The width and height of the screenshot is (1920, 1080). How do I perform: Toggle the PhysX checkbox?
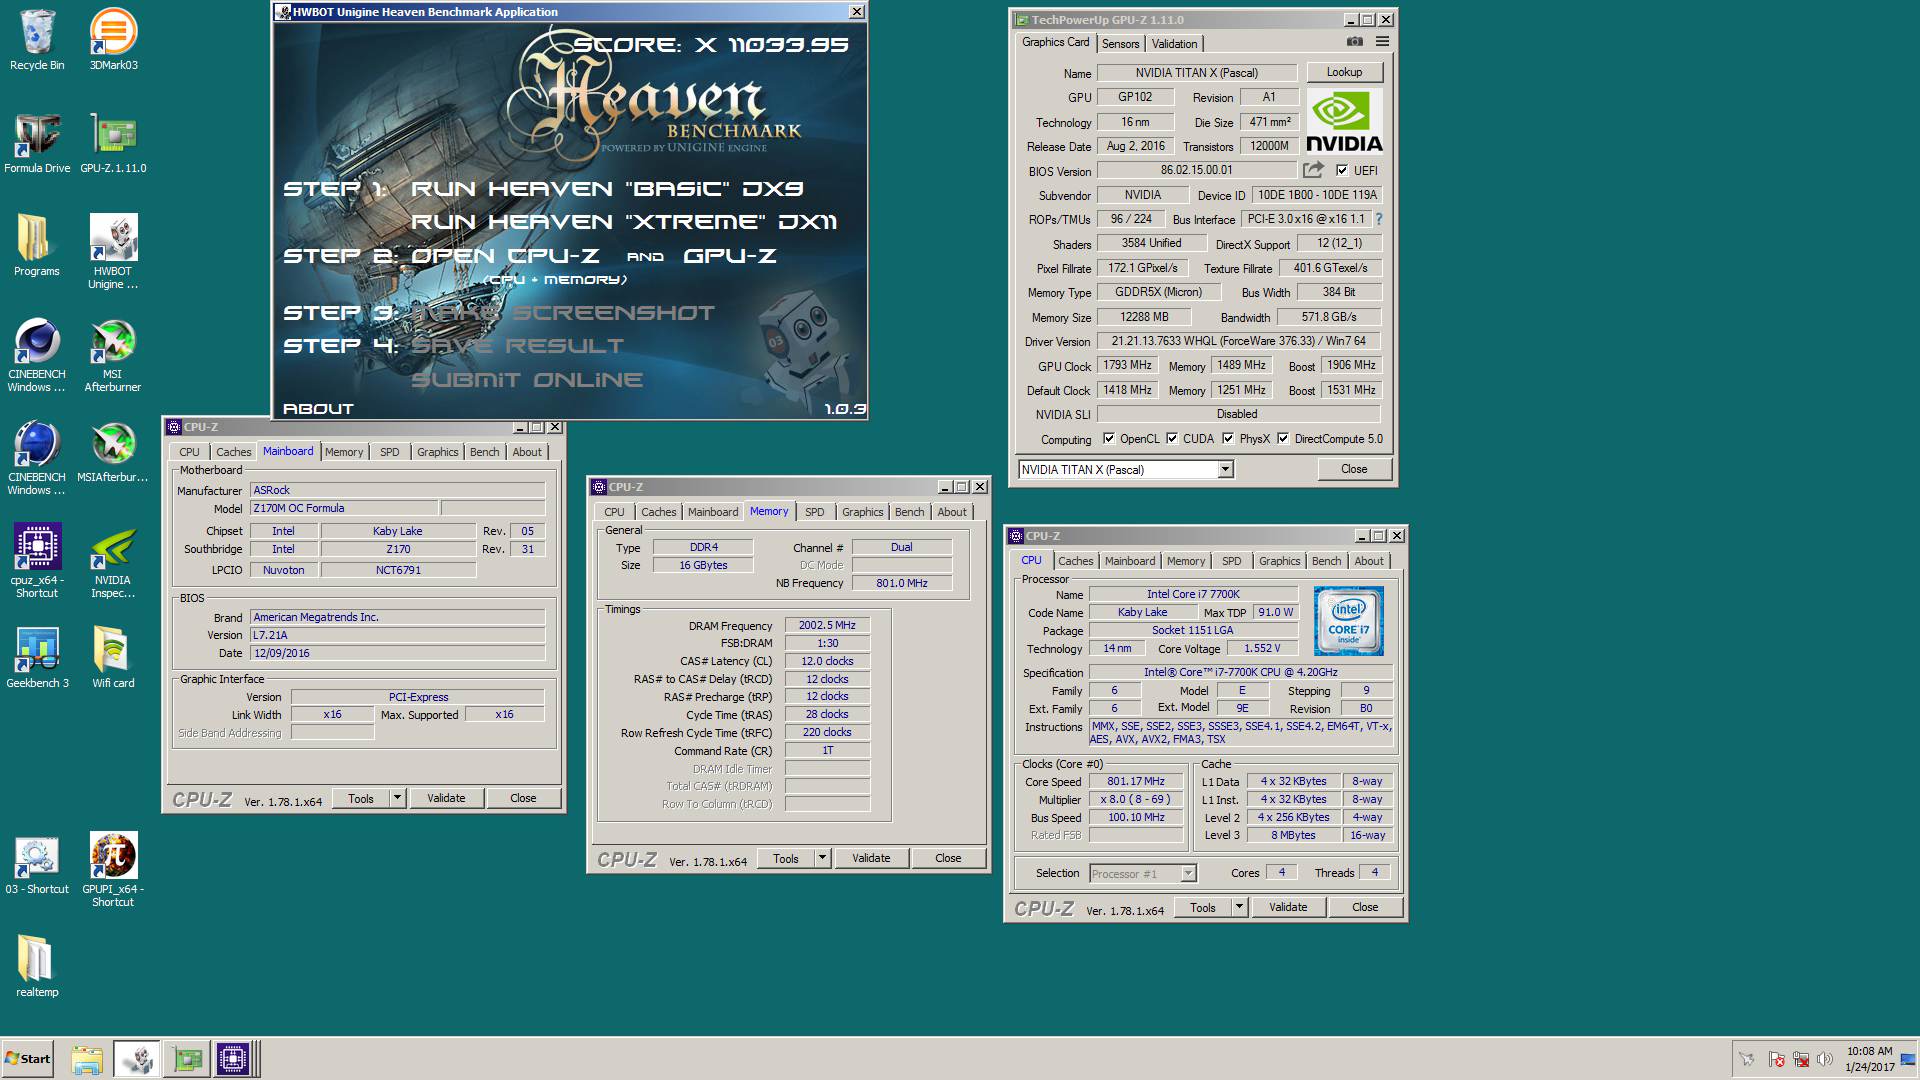click(1227, 438)
